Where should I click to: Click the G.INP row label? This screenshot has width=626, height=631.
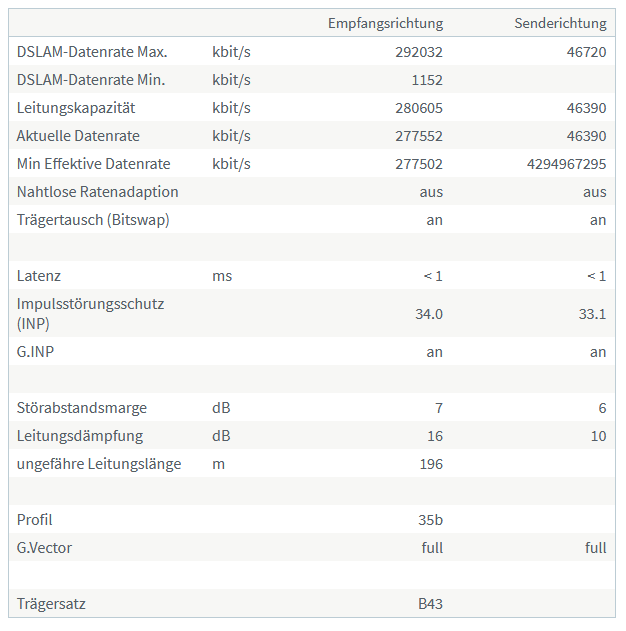(35, 352)
